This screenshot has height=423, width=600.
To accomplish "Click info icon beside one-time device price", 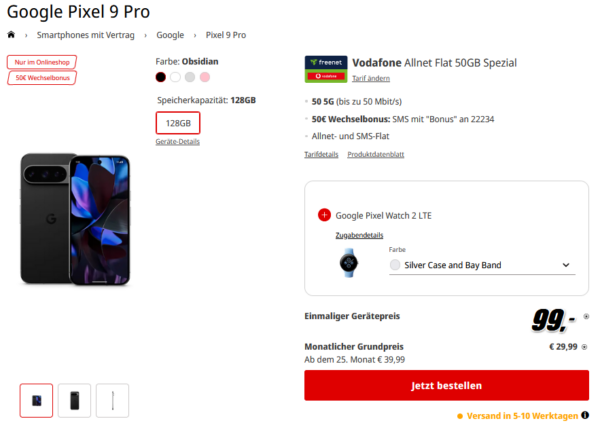I will 586,316.
